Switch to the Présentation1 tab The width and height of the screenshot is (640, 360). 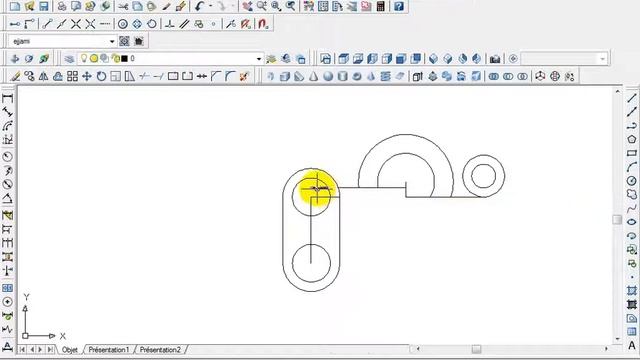coord(109,350)
